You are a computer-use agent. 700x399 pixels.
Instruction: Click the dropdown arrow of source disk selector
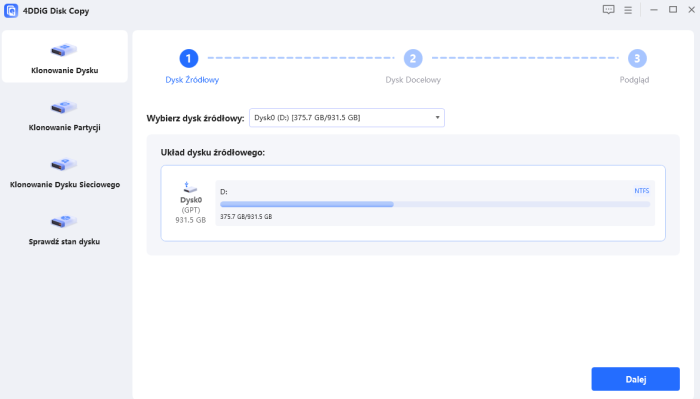438,118
